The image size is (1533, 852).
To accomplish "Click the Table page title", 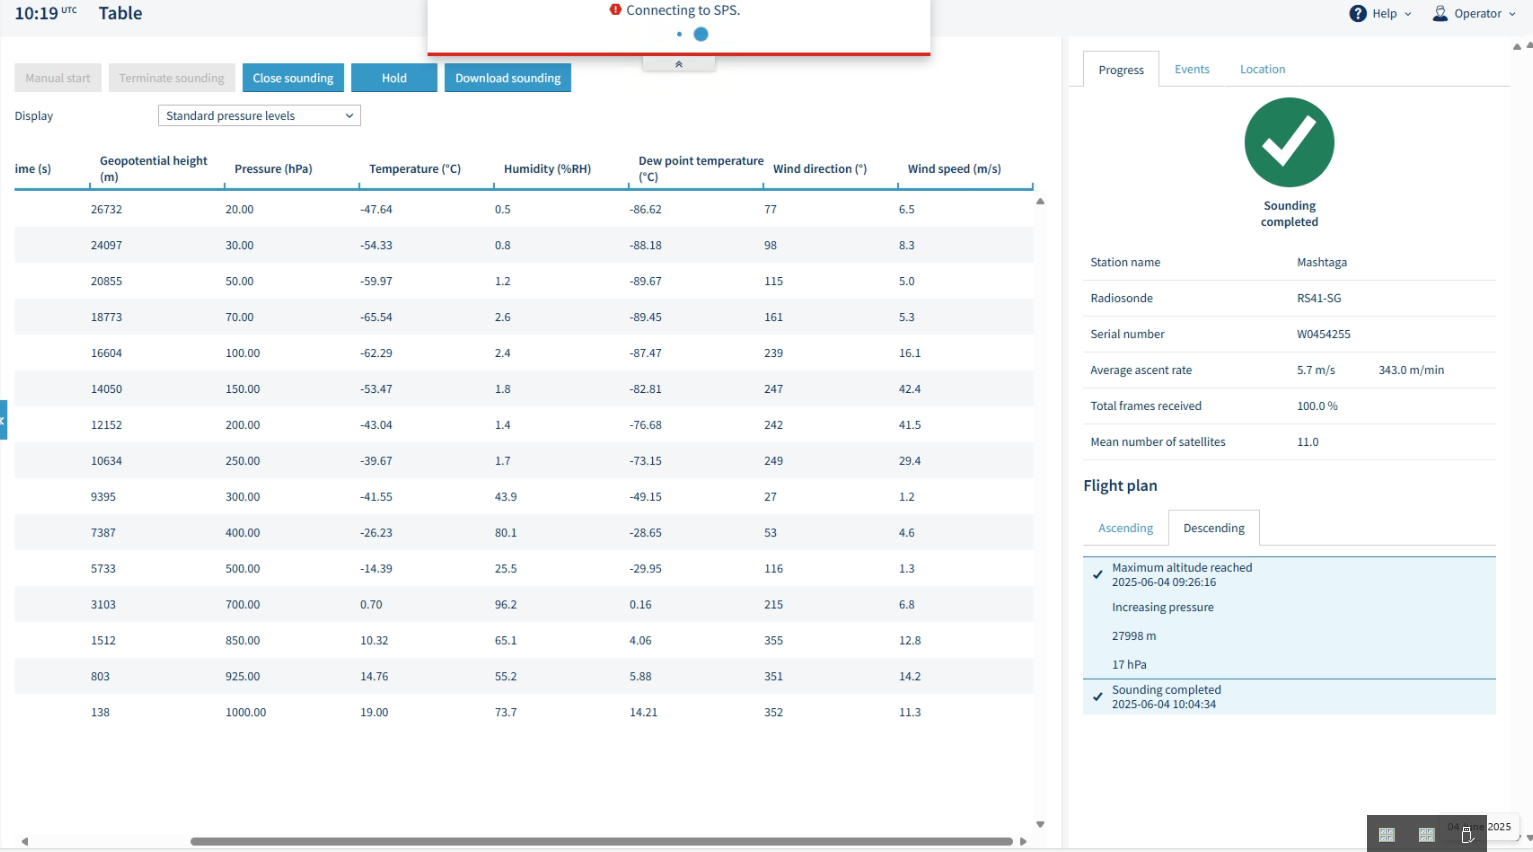I will pyautogui.click(x=120, y=14).
